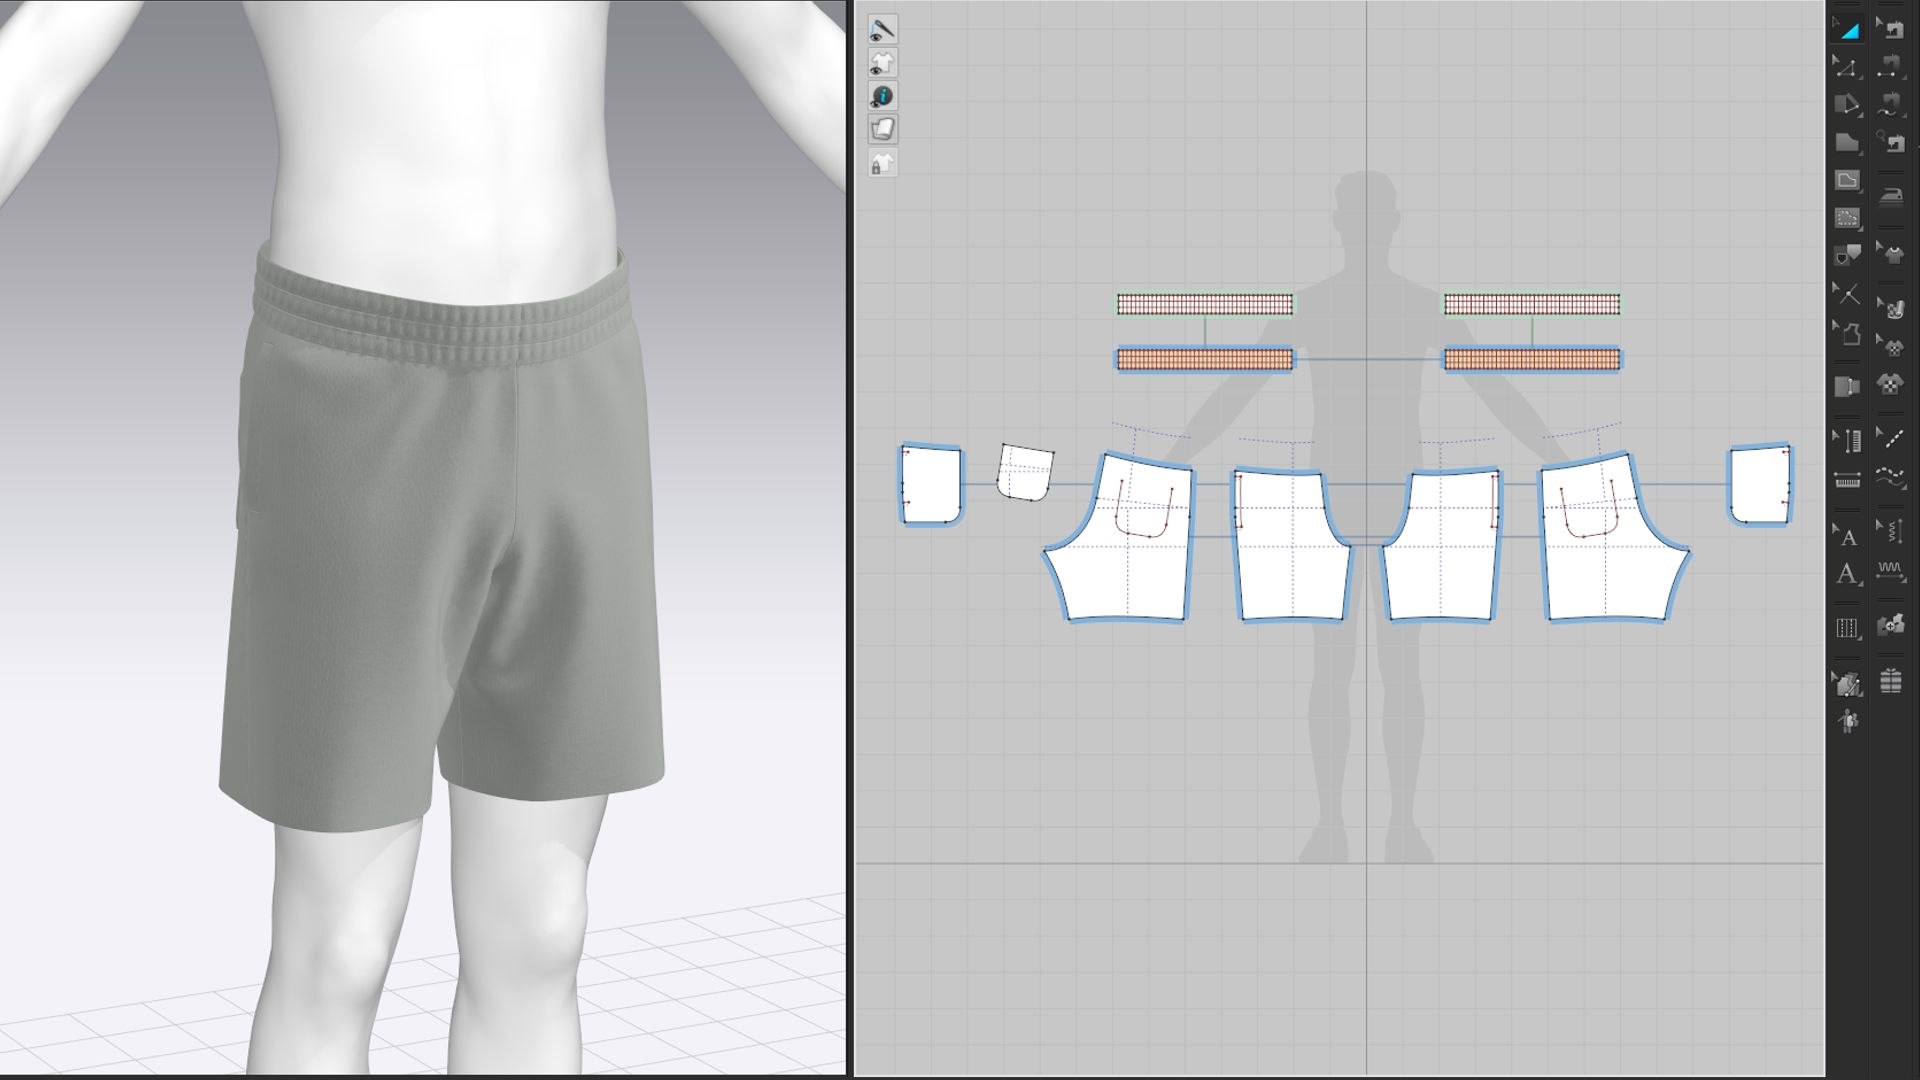This screenshot has height=1080, width=1920.
Task: Select the Quilted/puffer garment tool
Action: point(1890,681)
